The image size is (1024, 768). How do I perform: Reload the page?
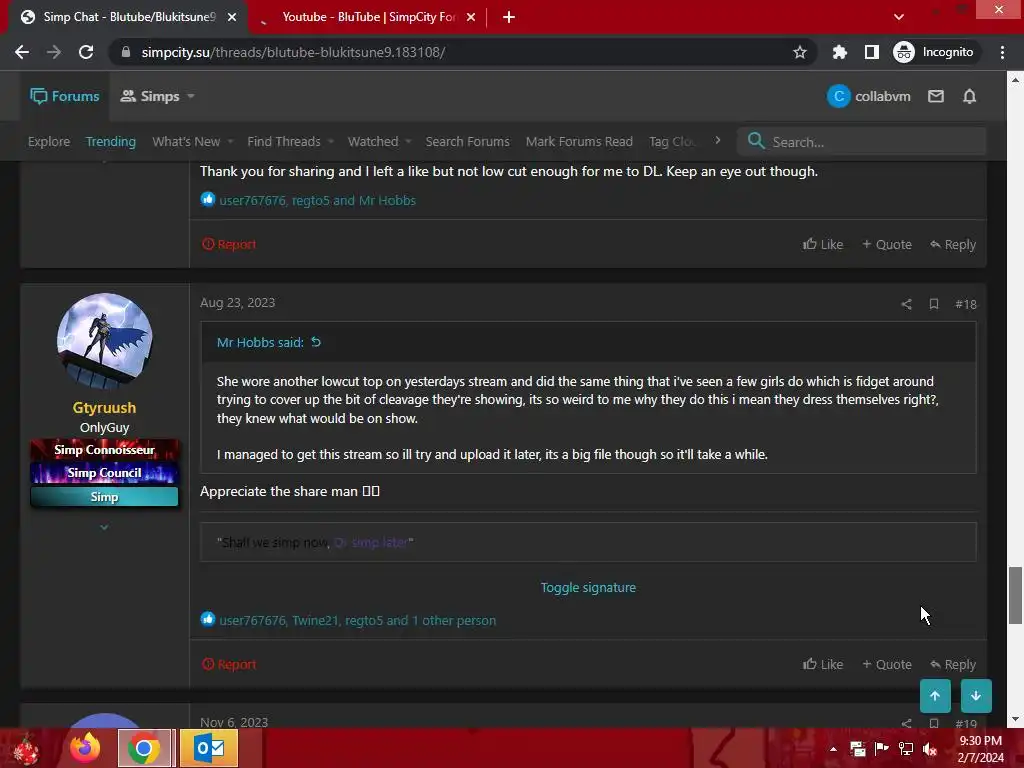(86, 52)
